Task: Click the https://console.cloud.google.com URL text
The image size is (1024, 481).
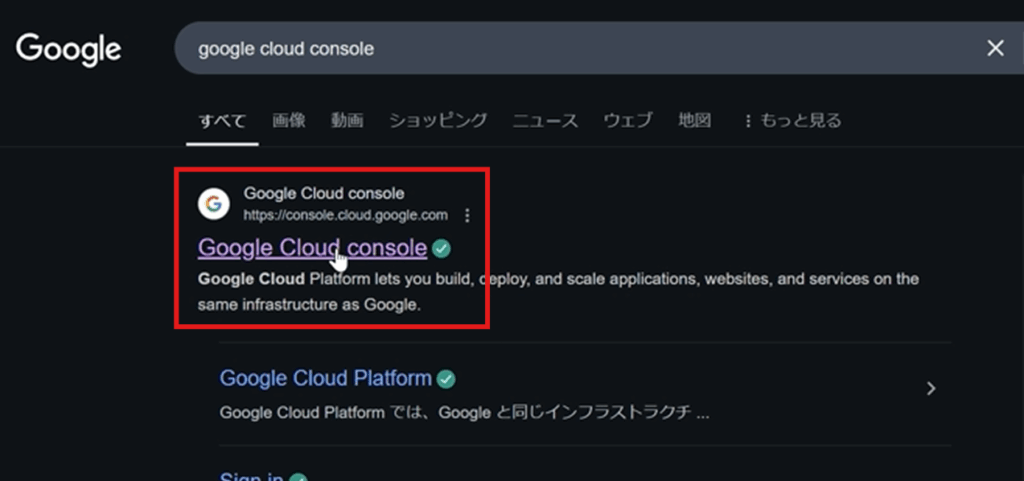Action: tap(345, 215)
